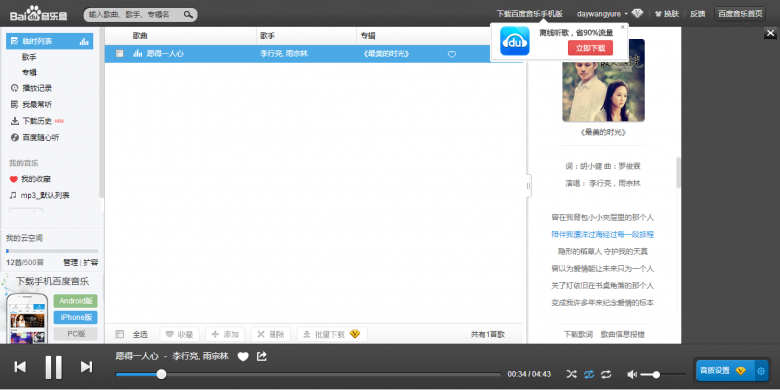This screenshot has width=780, height=390.
Task: Click the 收藏 button in the bottom toolbar
Action: [179, 334]
